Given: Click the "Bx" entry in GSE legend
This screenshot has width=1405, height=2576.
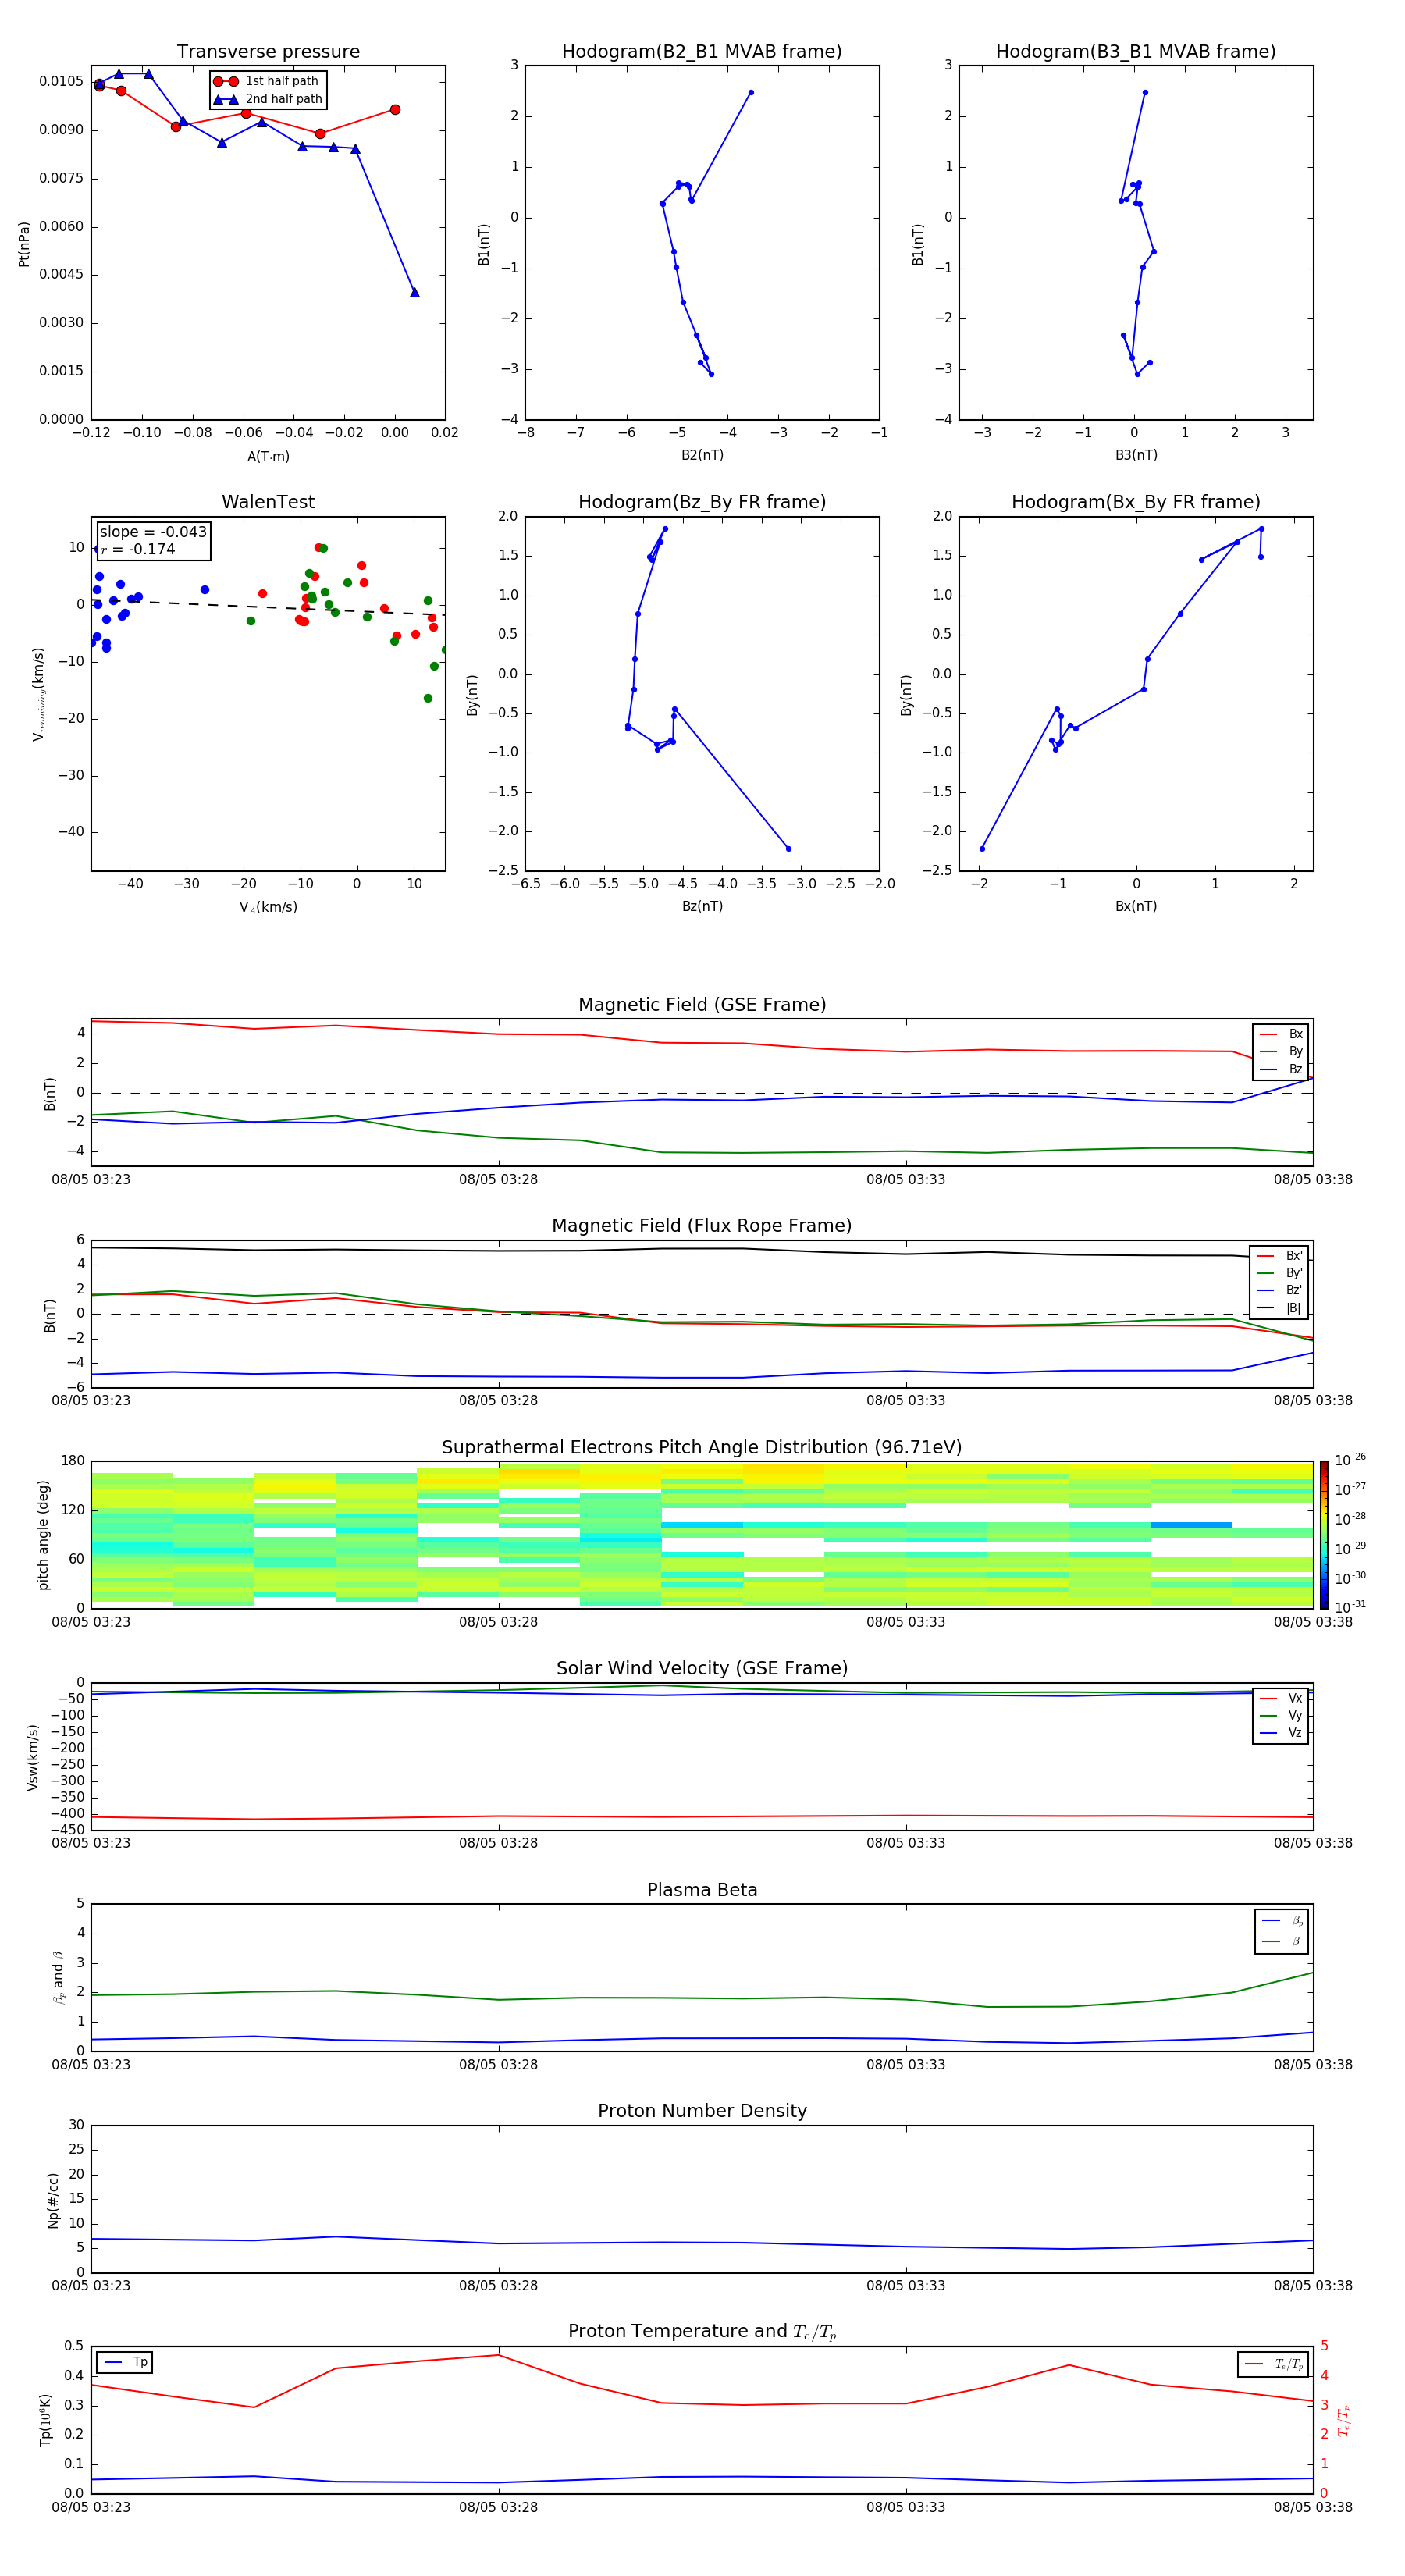Looking at the screenshot, I should (1281, 1034).
